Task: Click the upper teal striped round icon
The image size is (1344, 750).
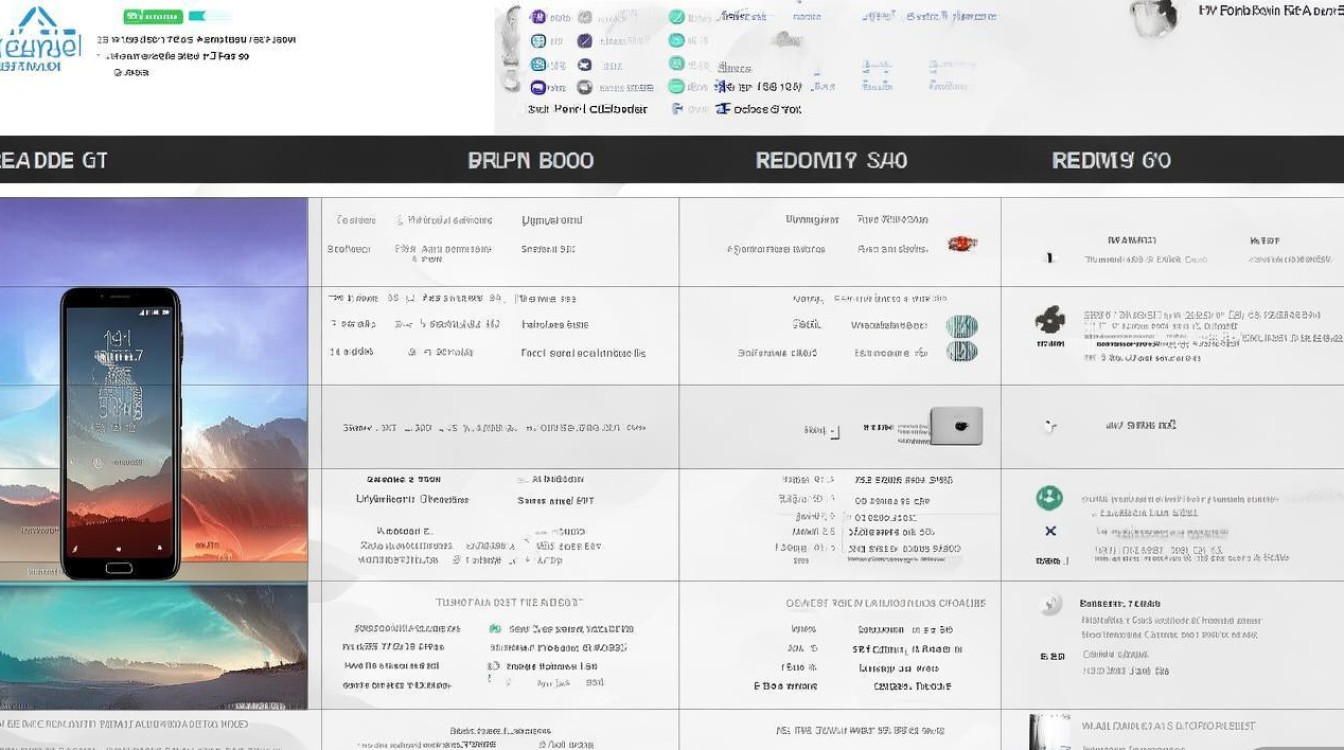Action: point(961,326)
